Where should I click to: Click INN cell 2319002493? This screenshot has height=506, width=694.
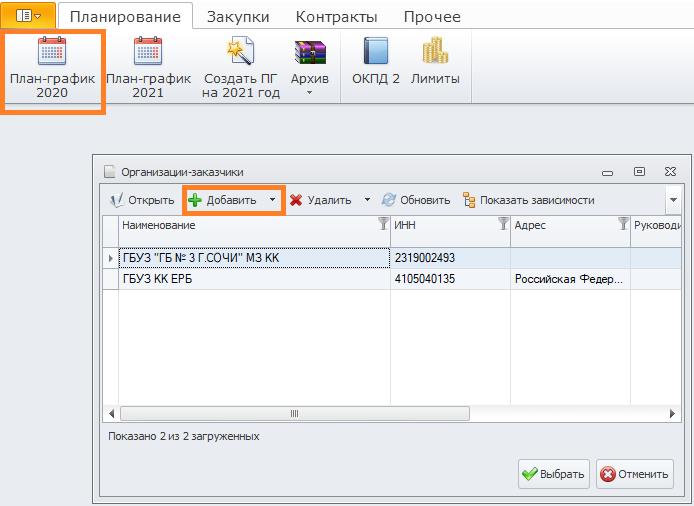tap(450, 258)
